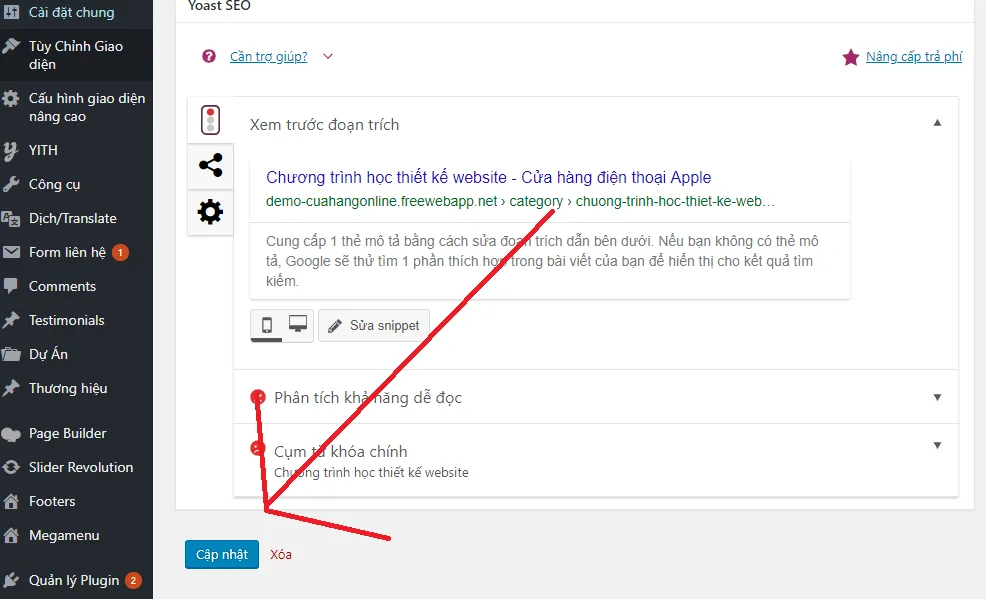Image resolution: width=986 pixels, height=599 pixels.
Task: Click the house icon beside Footers
Action: (x=11, y=501)
